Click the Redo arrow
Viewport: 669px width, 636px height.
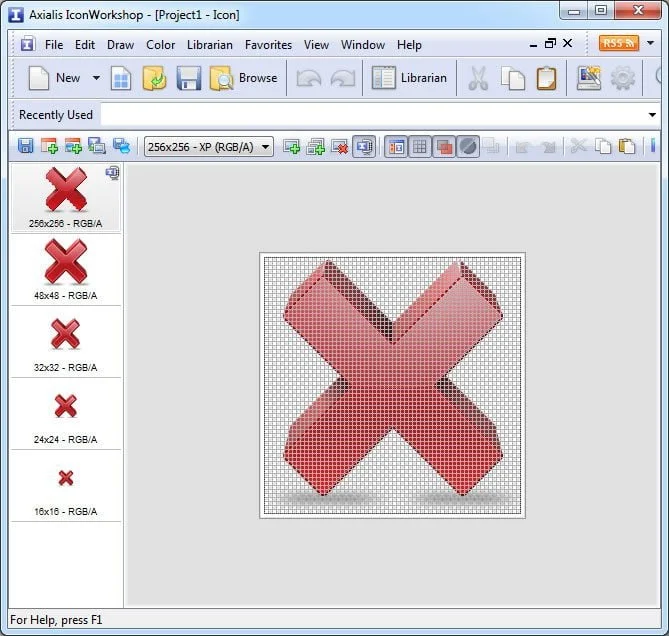coord(343,78)
